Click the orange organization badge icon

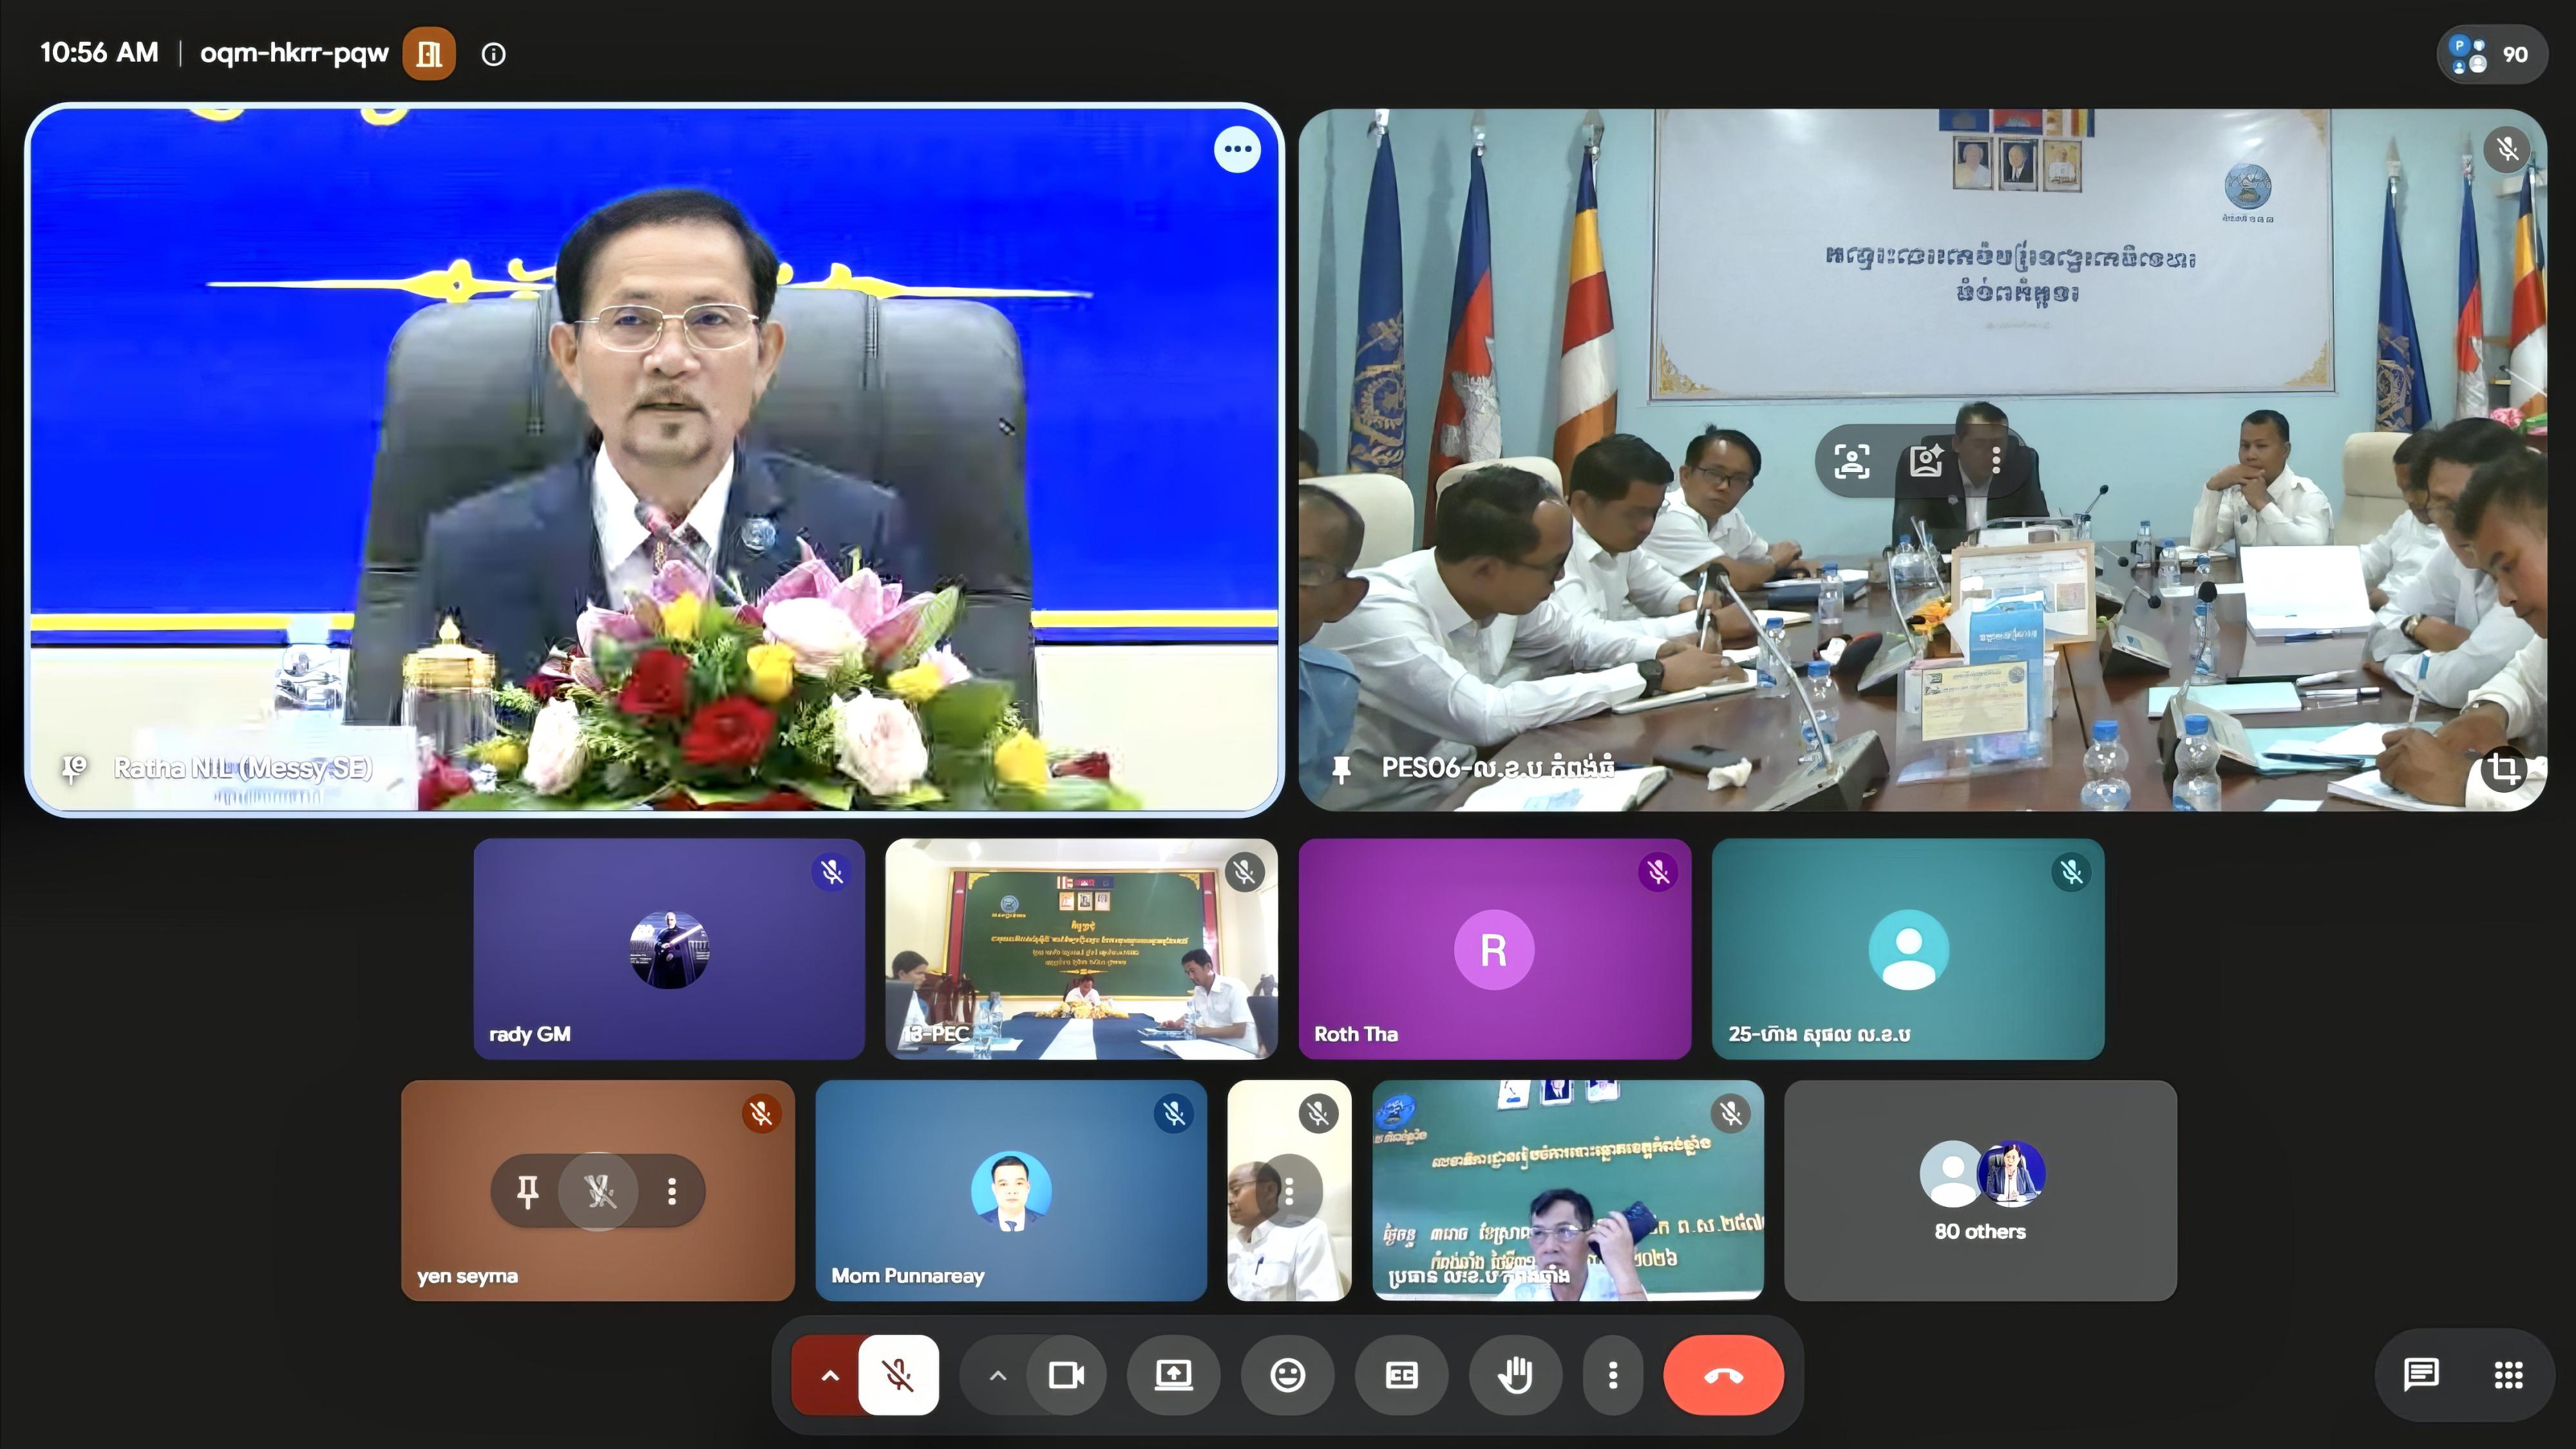click(429, 54)
